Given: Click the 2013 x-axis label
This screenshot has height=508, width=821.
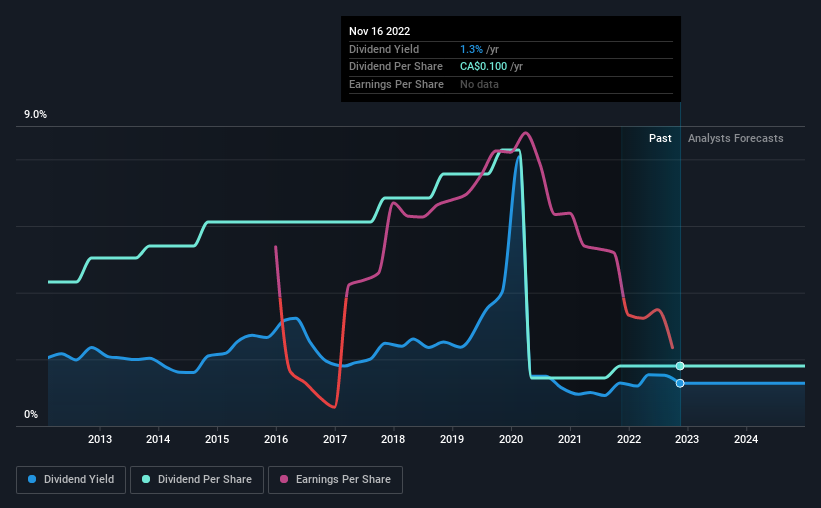Looking at the screenshot, I should coord(99,439).
